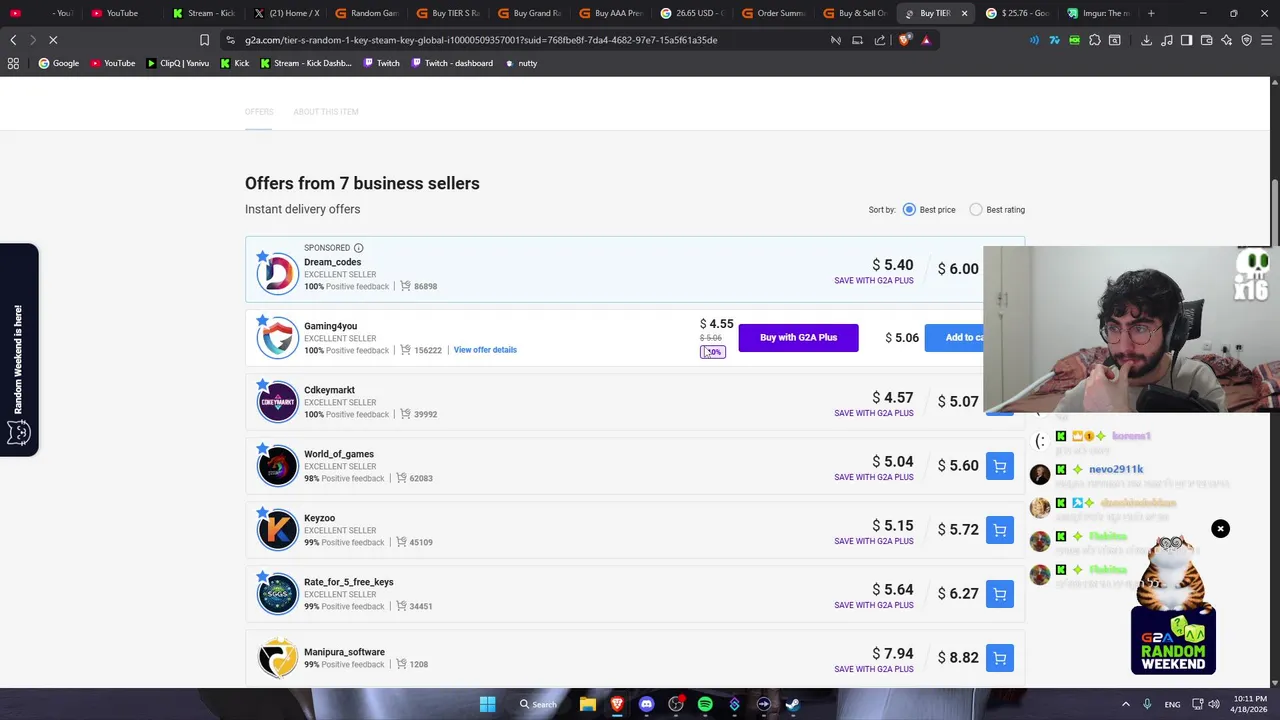Screen dimensions: 1280x720
Task: Click Dream_codes SAVE WITH G2A PLUS
Action: click(874, 281)
